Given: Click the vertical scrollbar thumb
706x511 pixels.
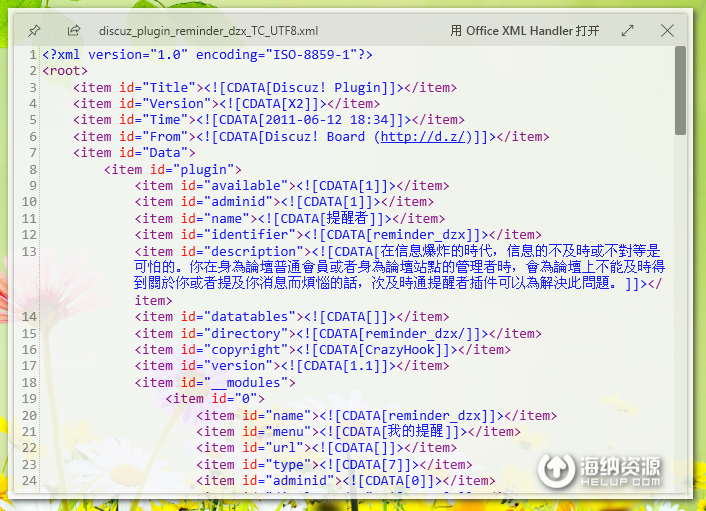Looking at the screenshot, I should (680, 90).
